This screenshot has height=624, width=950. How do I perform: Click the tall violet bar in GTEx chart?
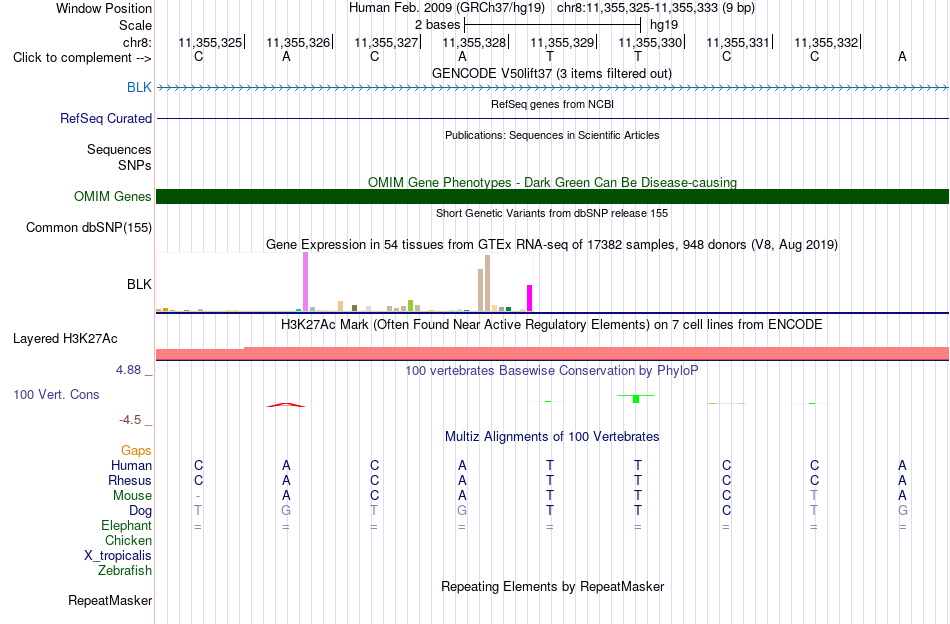(305, 282)
